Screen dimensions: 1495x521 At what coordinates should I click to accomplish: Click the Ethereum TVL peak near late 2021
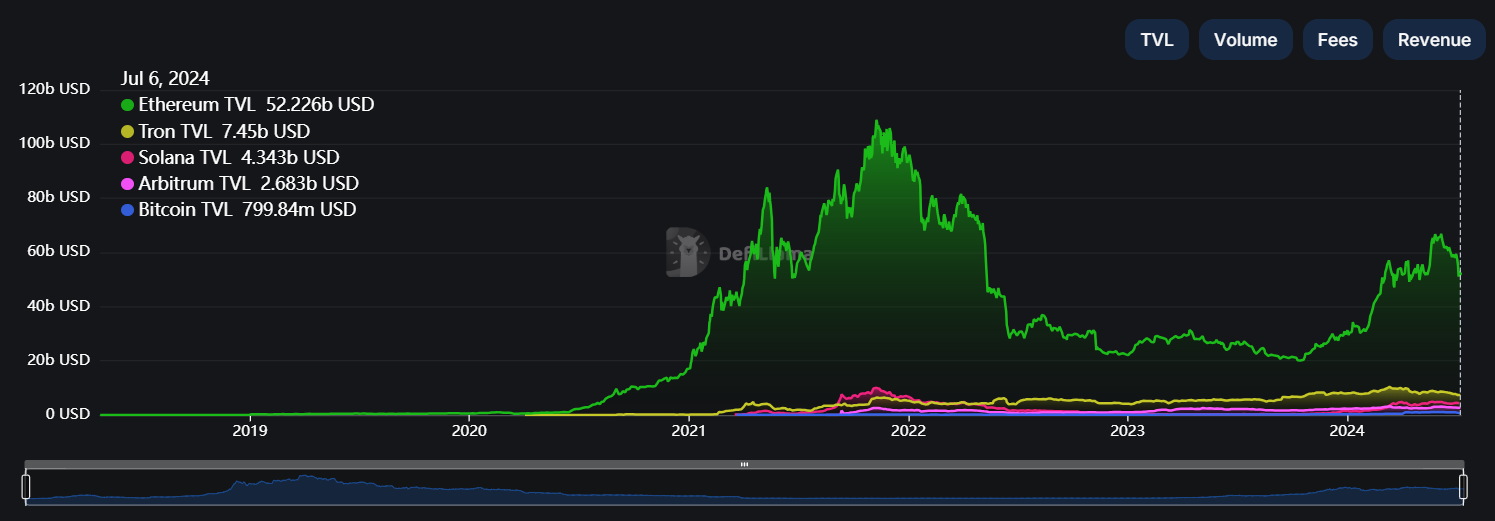[x=876, y=122]
